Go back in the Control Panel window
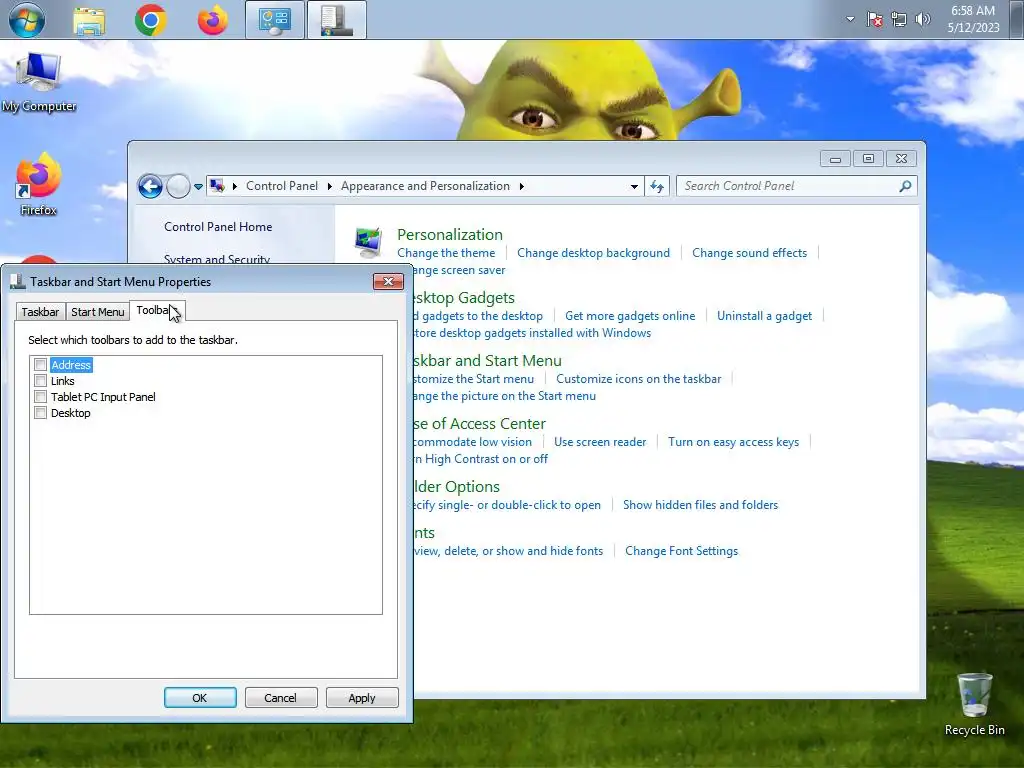 (x=150, y=187)
